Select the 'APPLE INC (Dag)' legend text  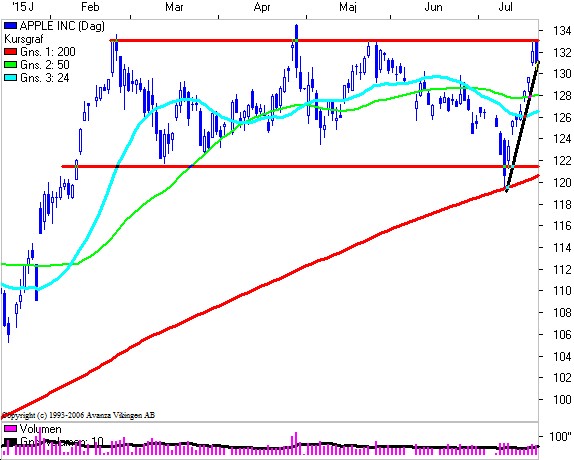click(x=62, y=26)
